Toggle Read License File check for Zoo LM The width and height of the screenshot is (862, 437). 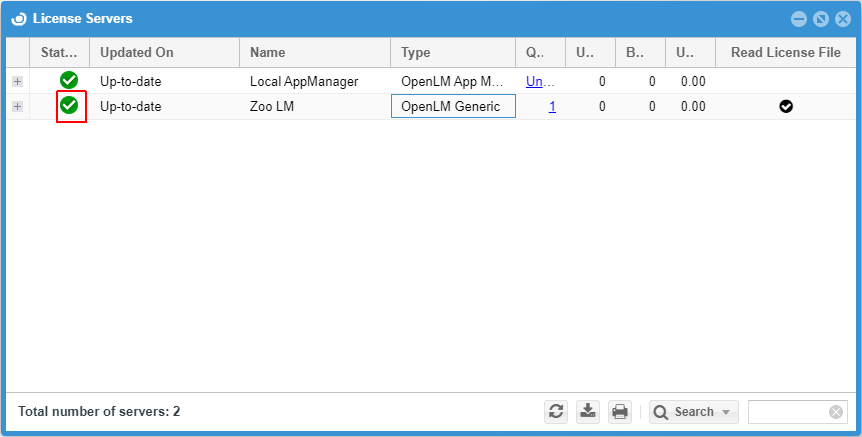[786, 106]
